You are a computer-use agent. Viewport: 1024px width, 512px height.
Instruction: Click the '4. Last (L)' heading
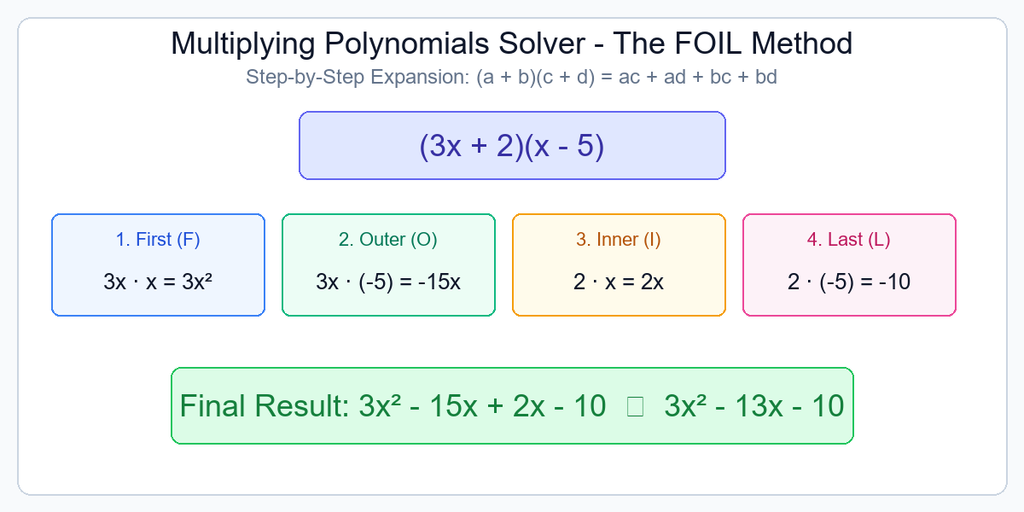pos(849,240)
